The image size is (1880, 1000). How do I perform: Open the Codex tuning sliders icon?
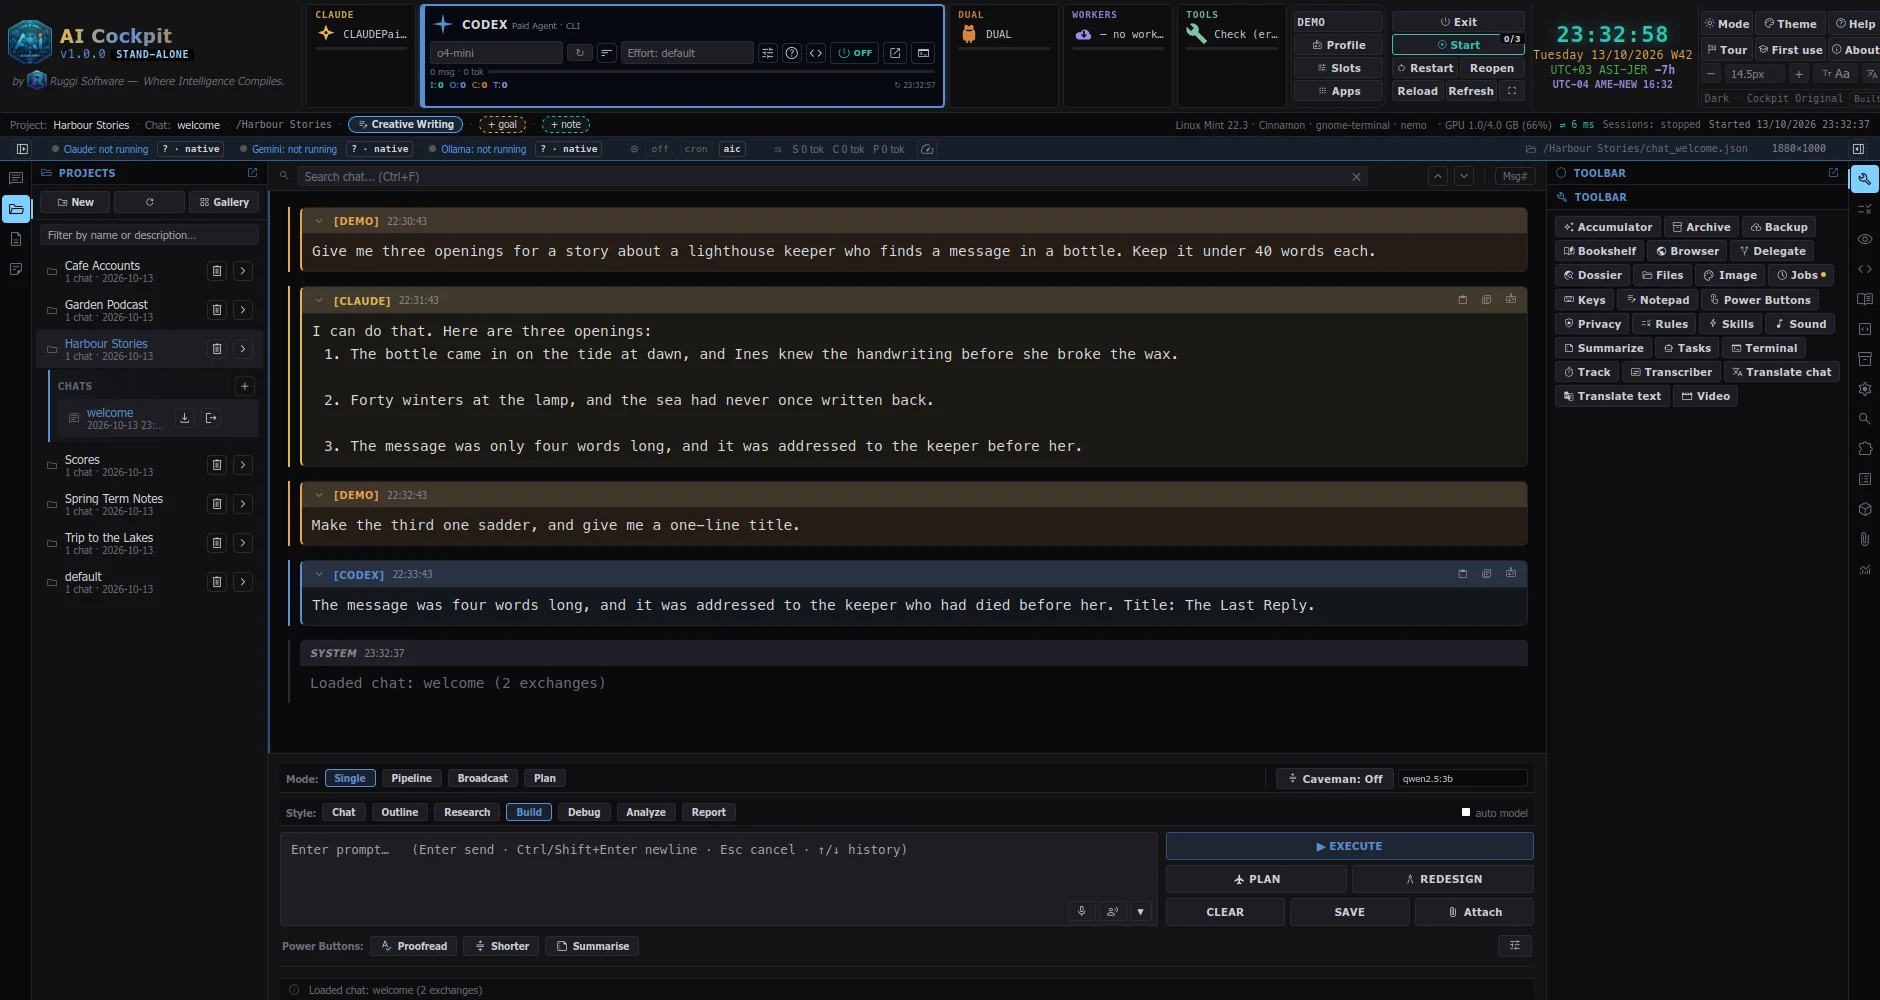[x=767, y=53]
